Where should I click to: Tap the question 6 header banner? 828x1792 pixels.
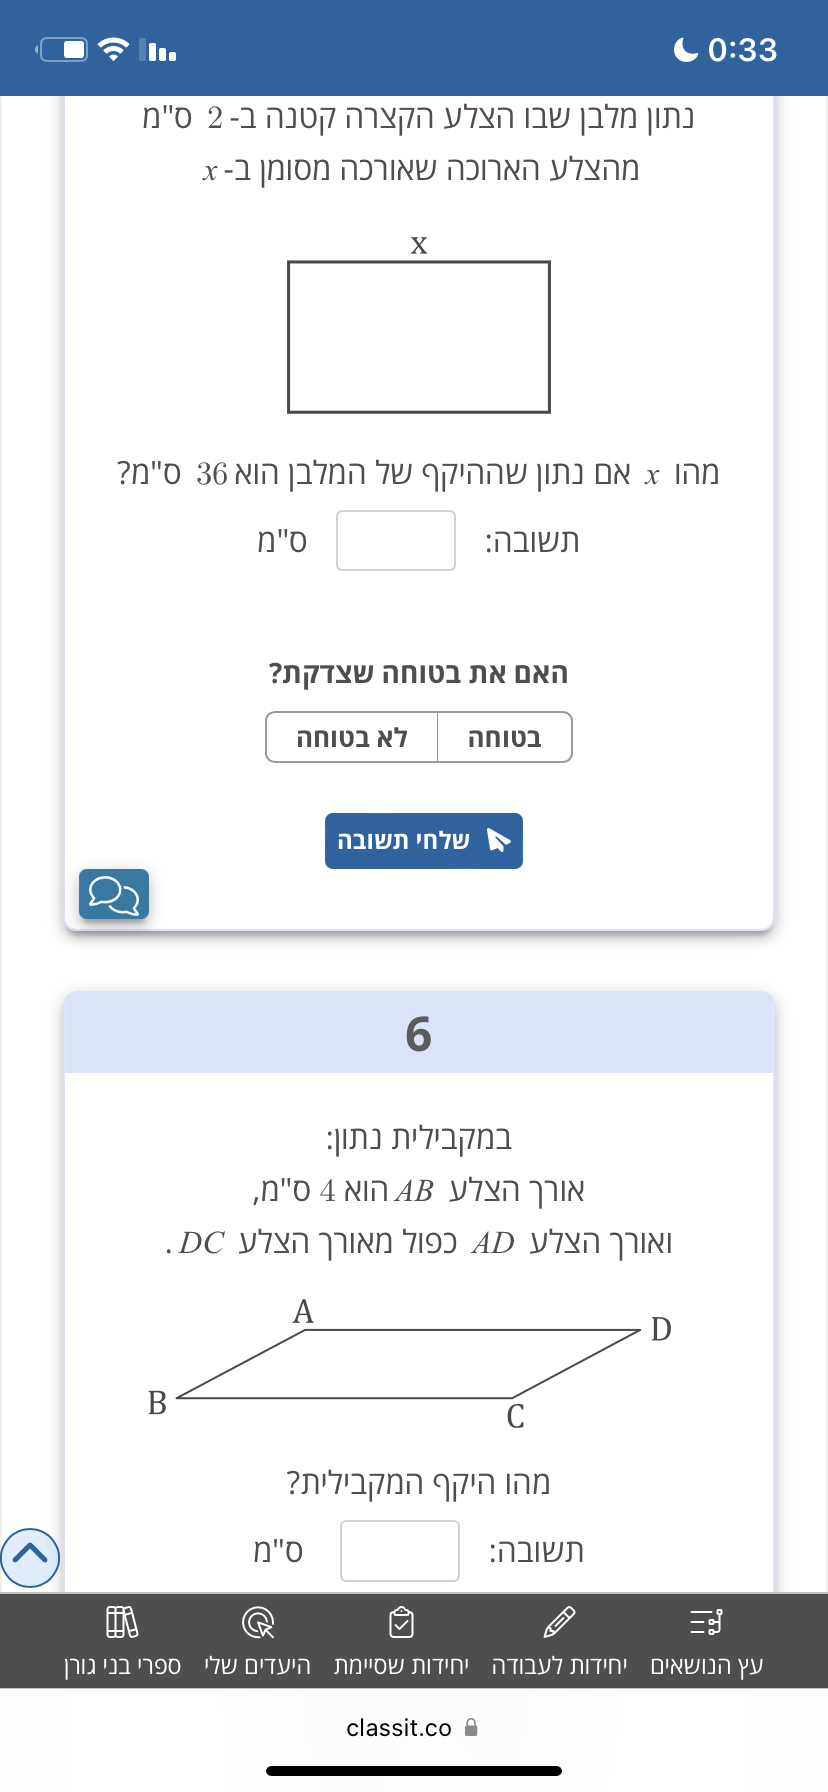[x=419, y=1033]
